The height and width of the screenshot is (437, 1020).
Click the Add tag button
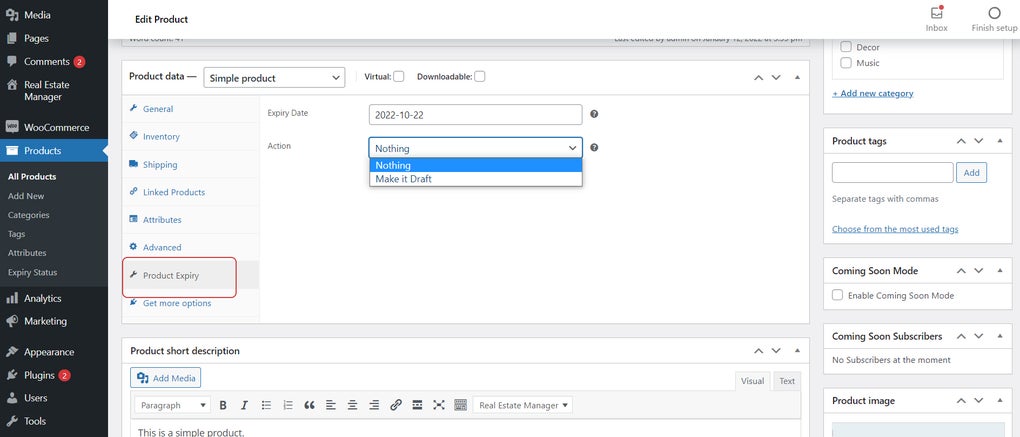[x=971, y=172]
